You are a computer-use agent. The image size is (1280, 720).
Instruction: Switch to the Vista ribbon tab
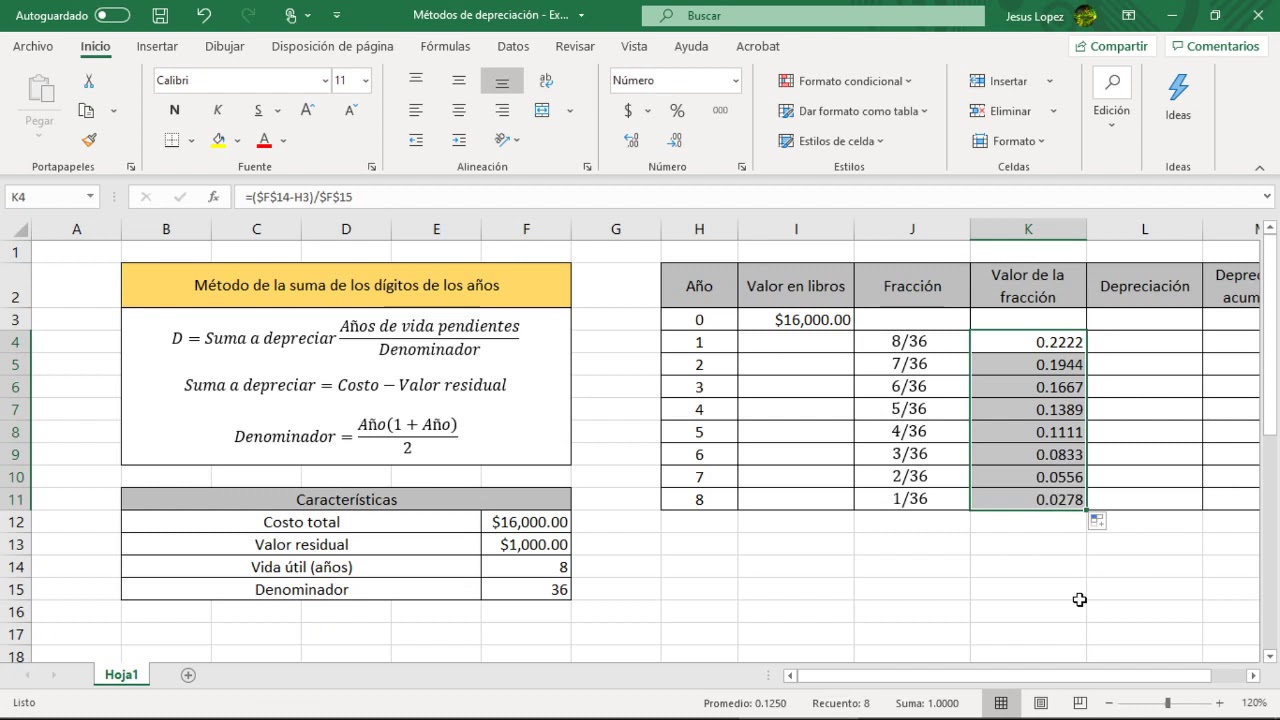click(634, 46)
